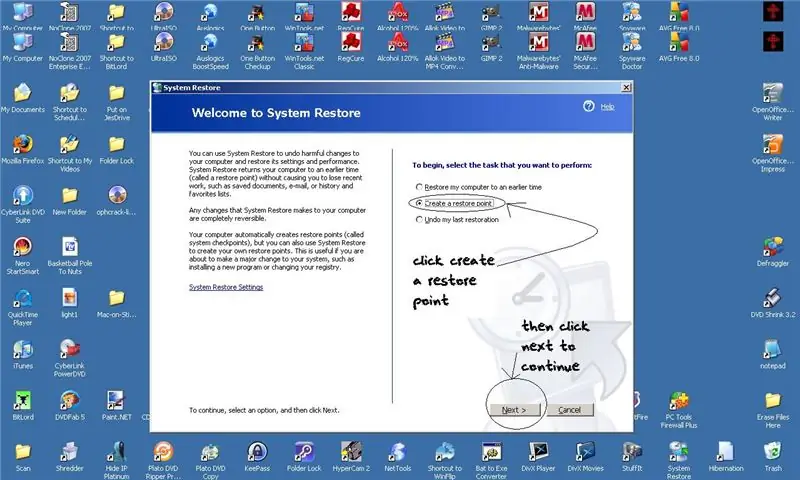Viewport: 800px width, 480px height.
Task: Launch KeePass padlock icon
Action: coord(257,452)
